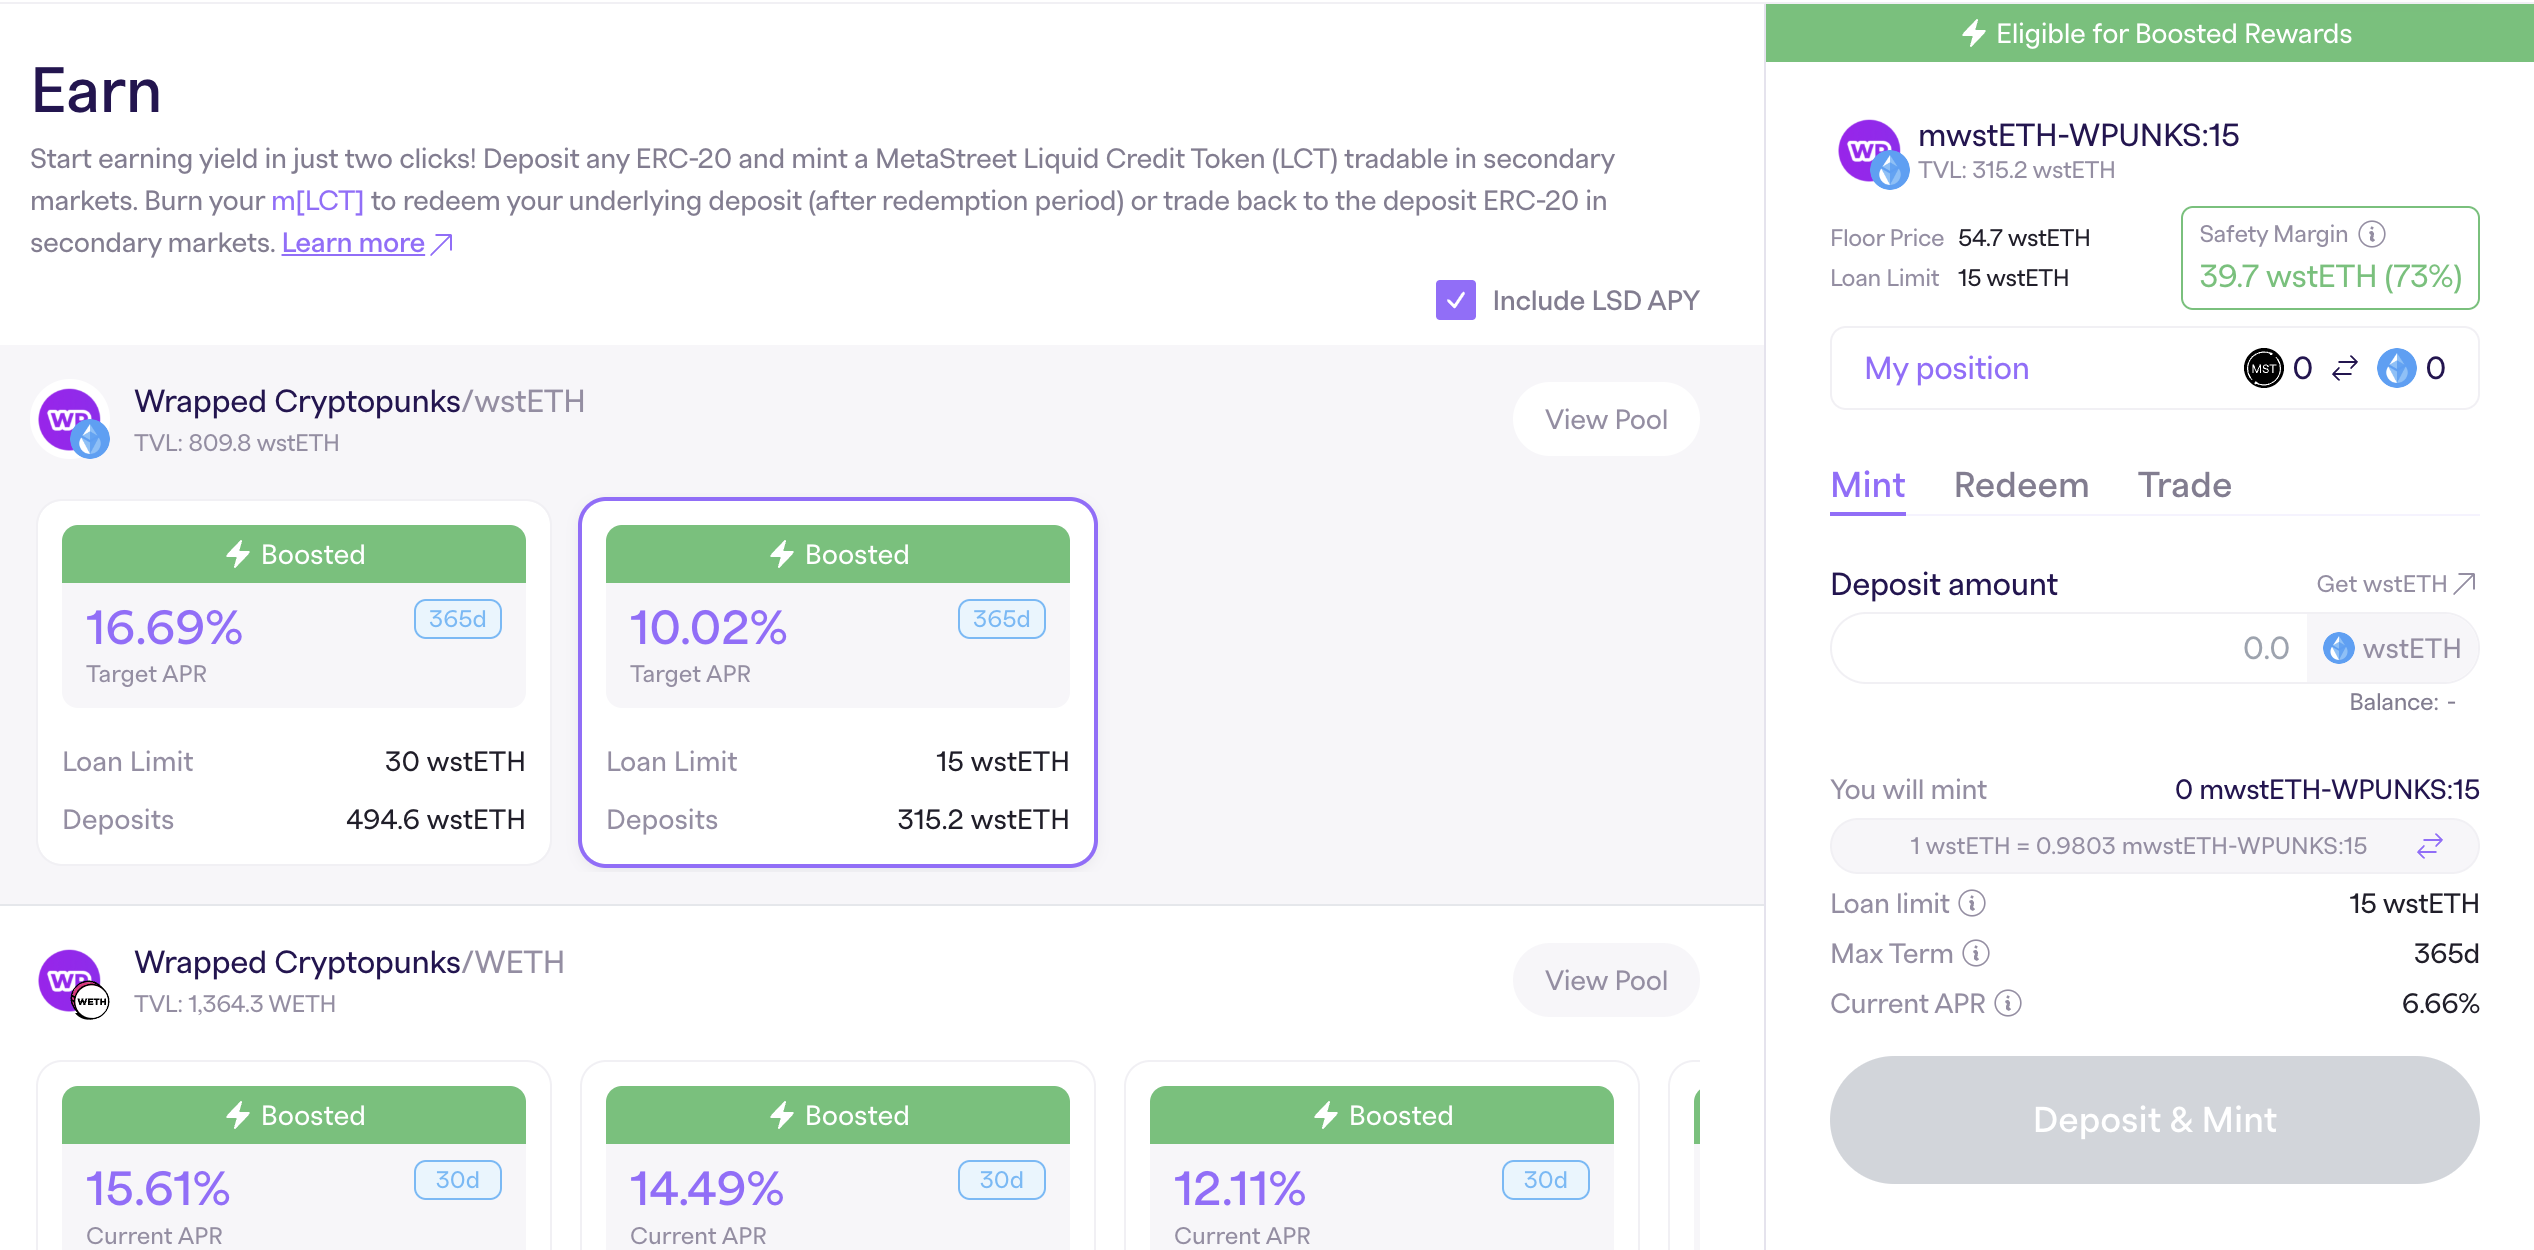This screenshot has width=2534, height=1250.
Task: Click the Get wstETH link
Action: pyautogui.click(x=2394, y=584)
